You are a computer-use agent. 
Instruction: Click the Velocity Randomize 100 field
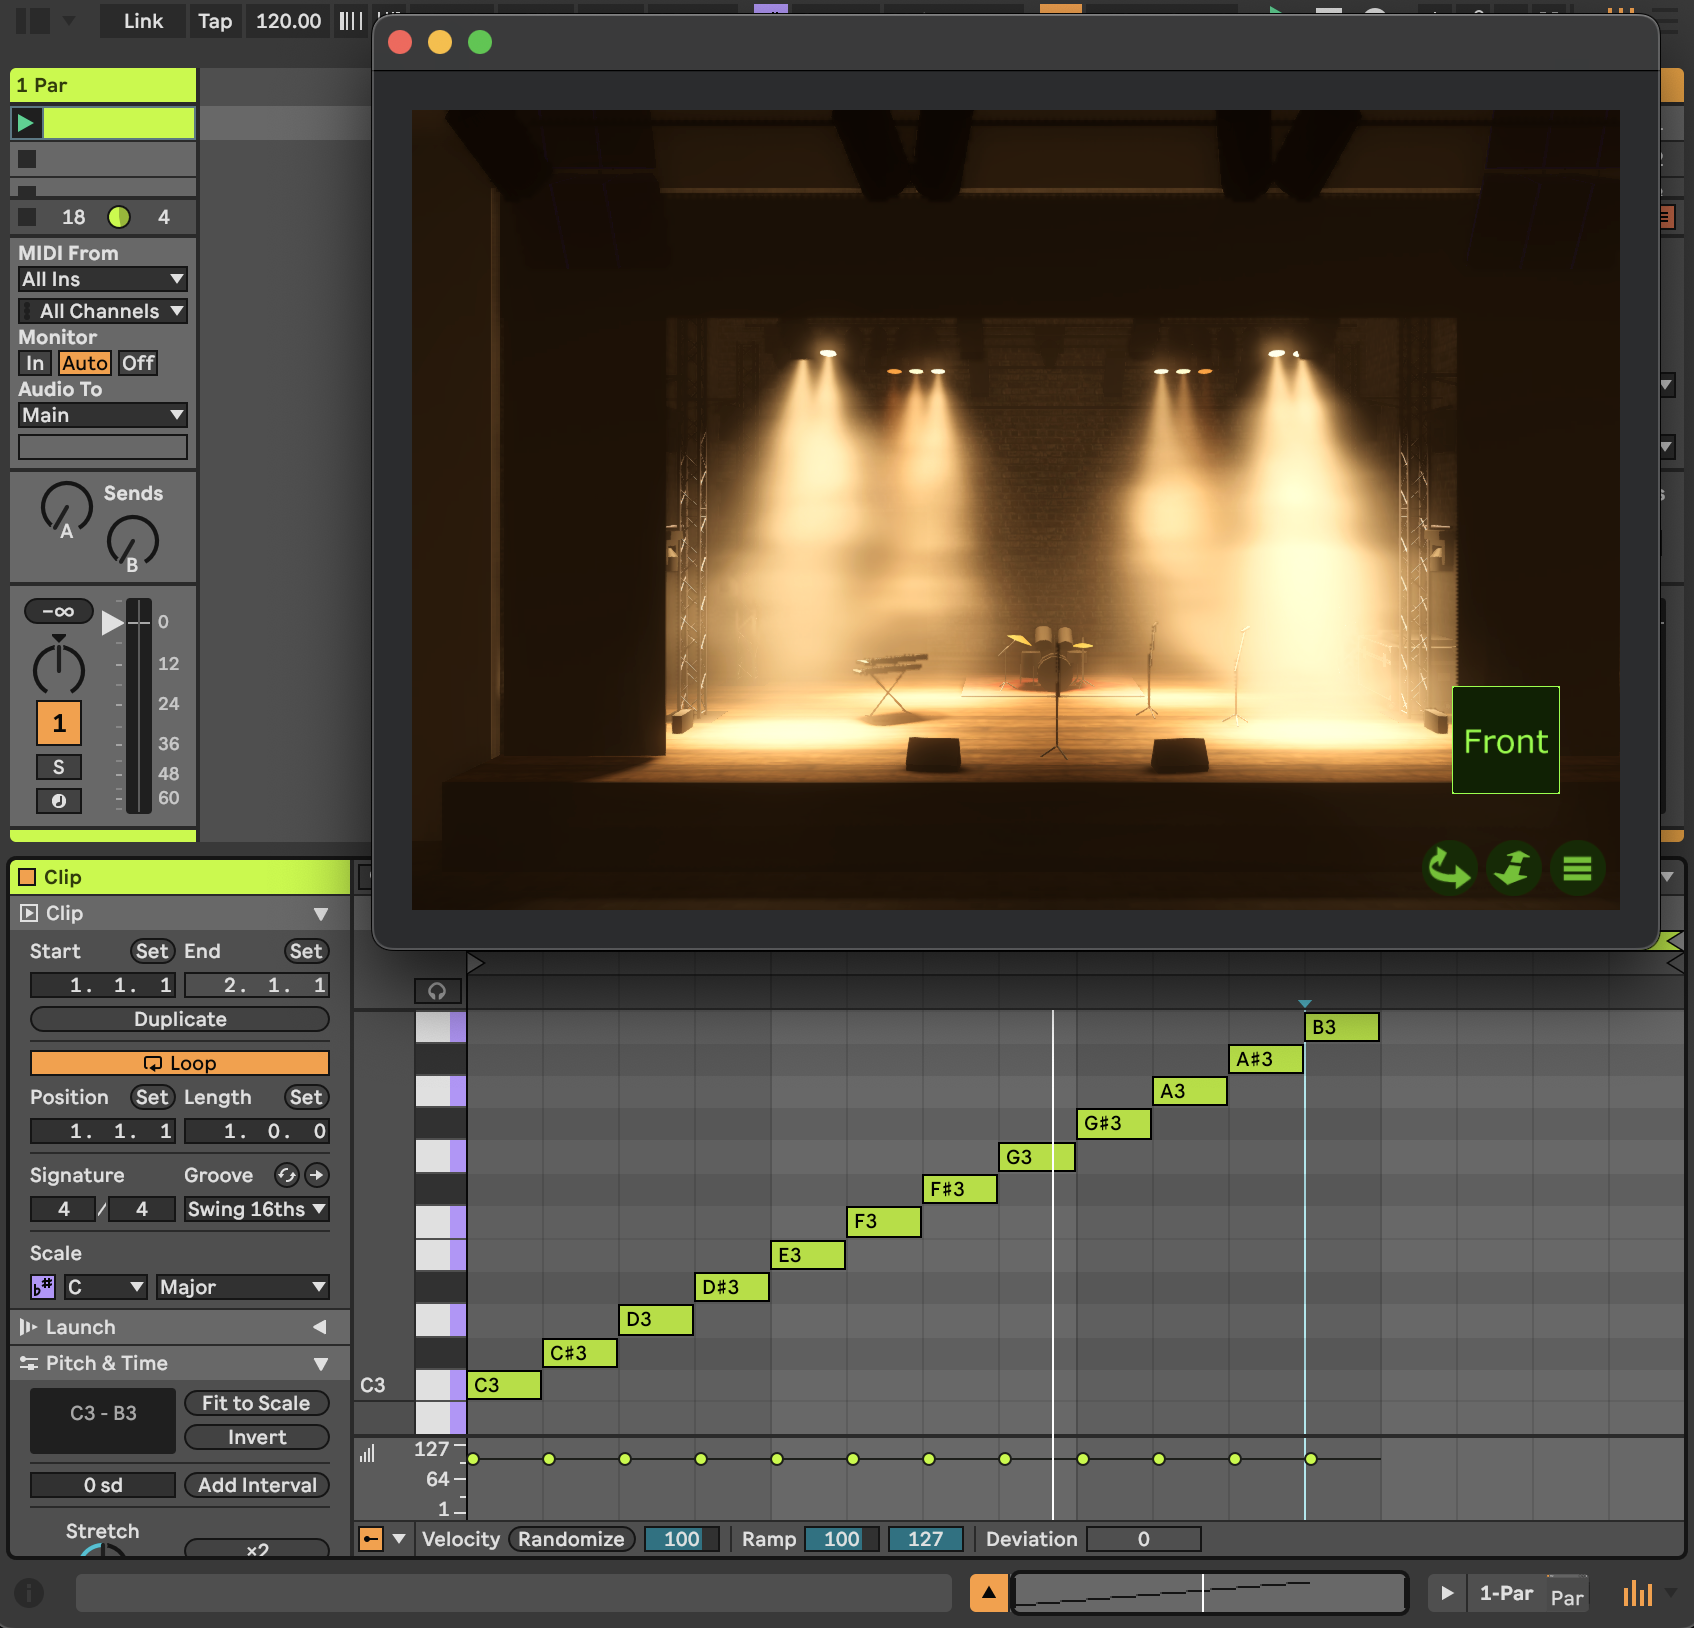click(682, 1539)
